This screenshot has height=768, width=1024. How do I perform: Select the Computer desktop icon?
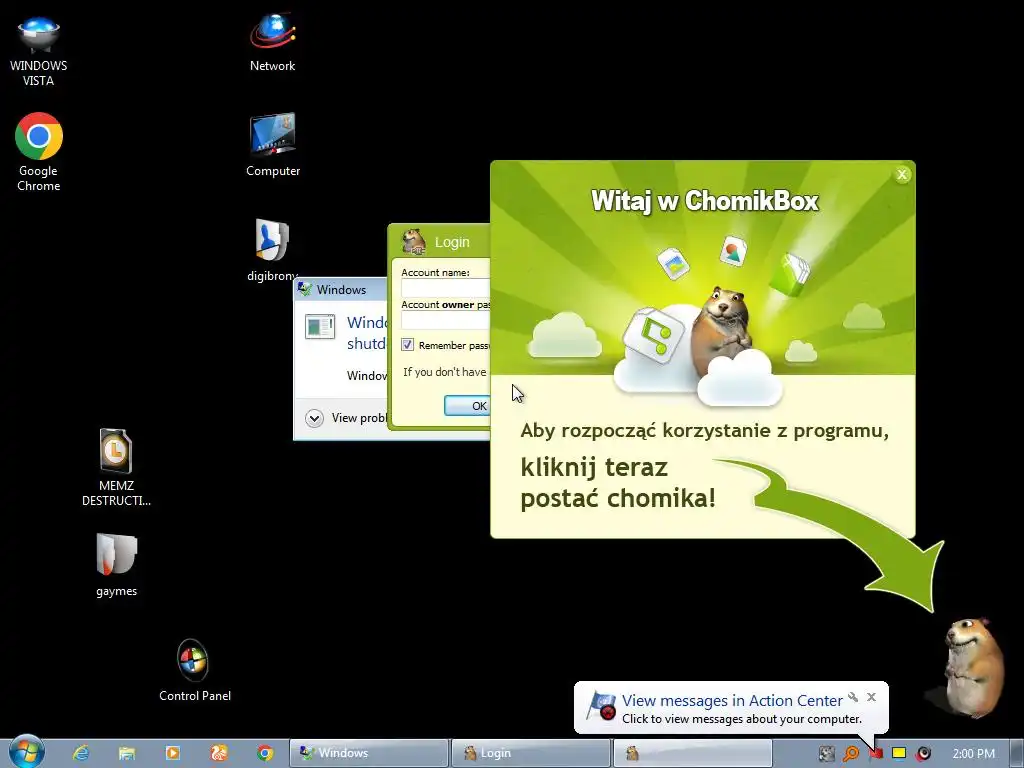272,144
